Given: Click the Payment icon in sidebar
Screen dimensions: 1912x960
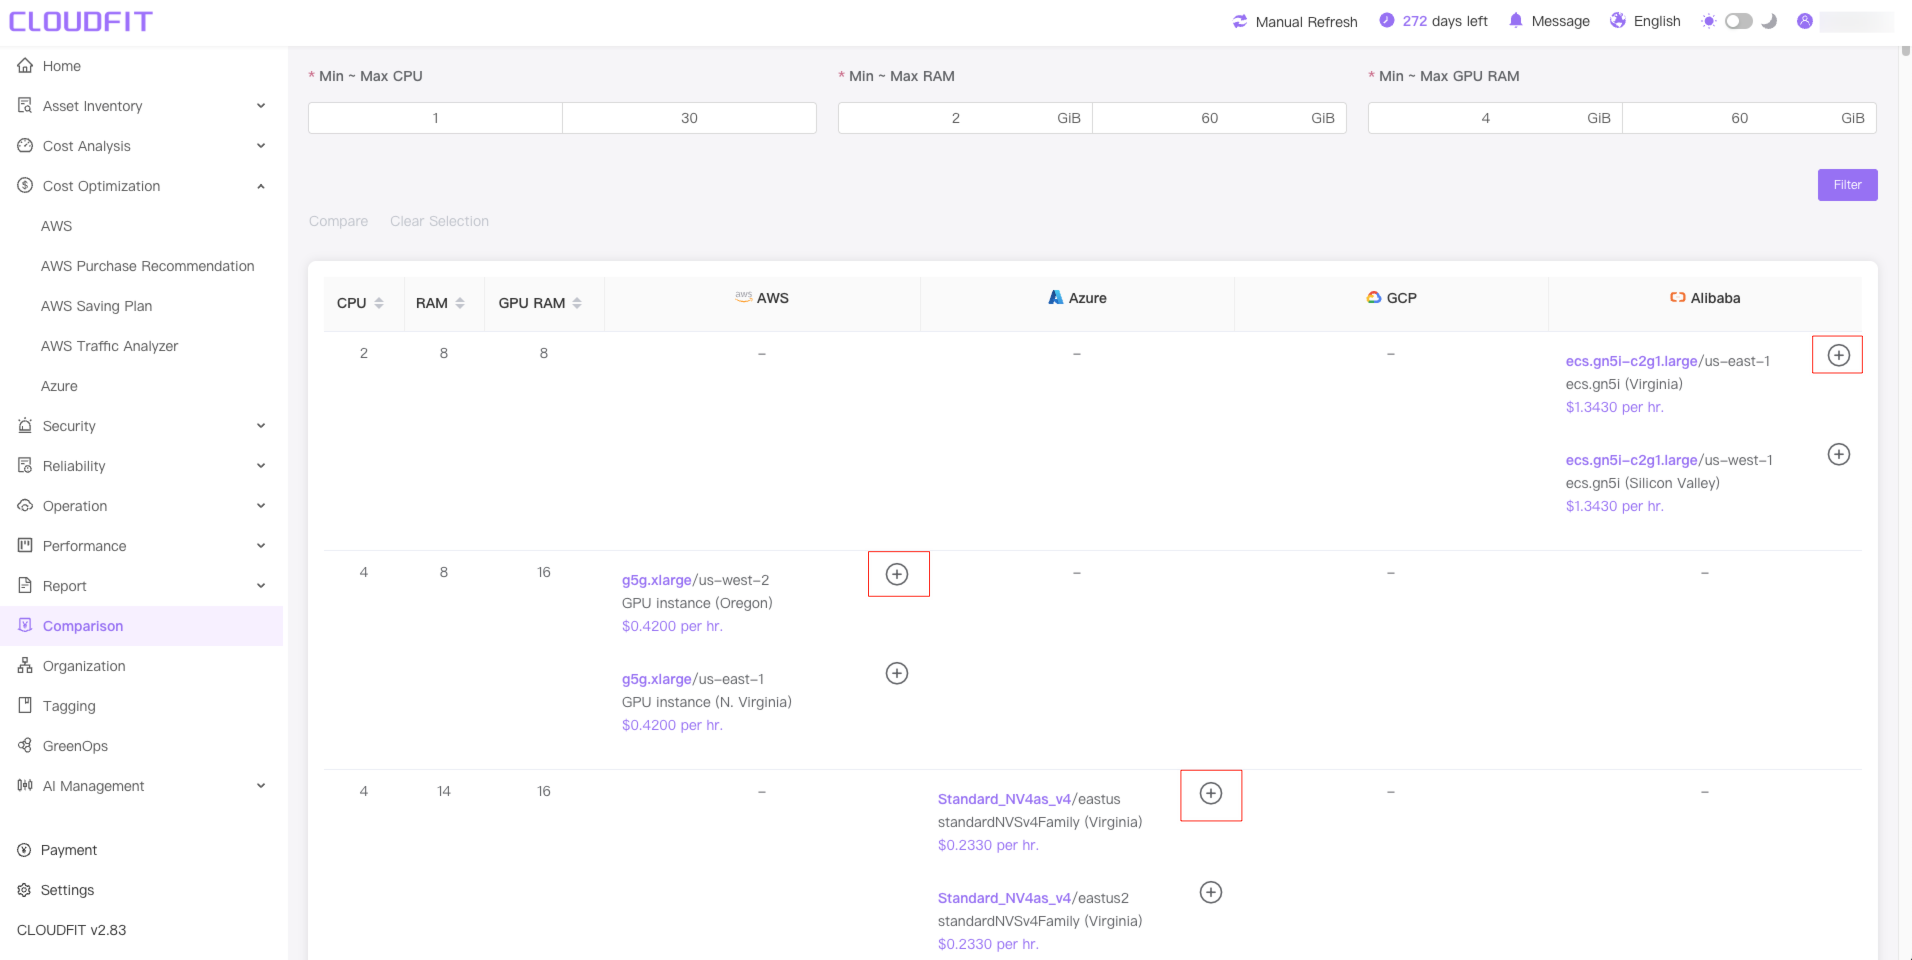Looking at the screenshot, I should coord(24,850).
